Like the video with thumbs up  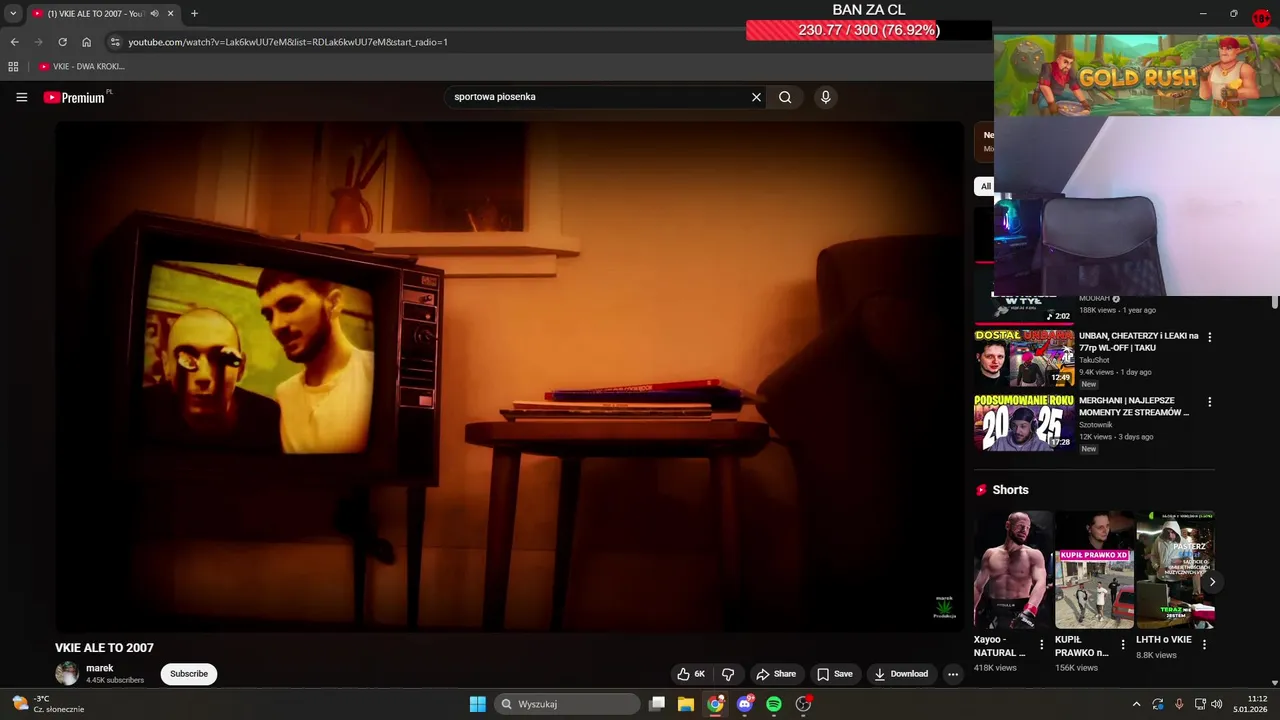(x=691, y=674)
